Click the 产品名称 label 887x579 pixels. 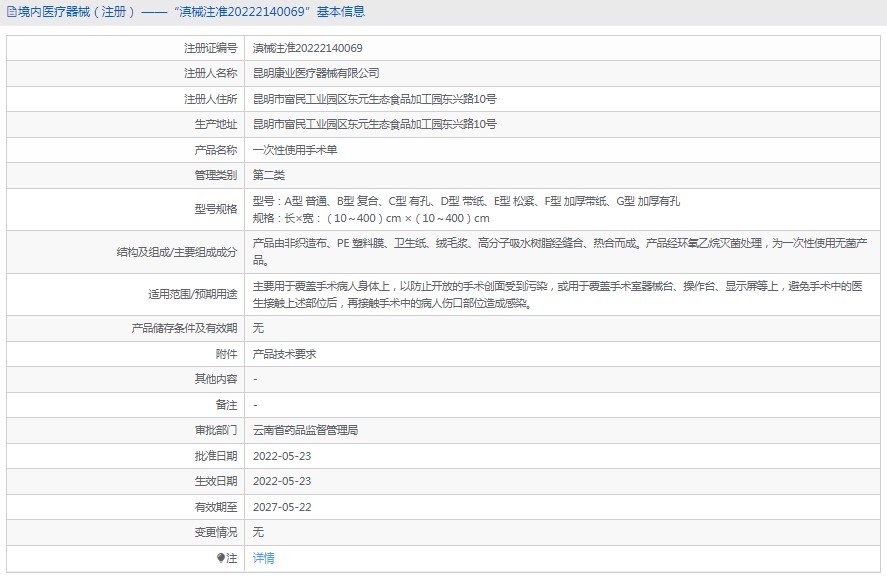216,150
